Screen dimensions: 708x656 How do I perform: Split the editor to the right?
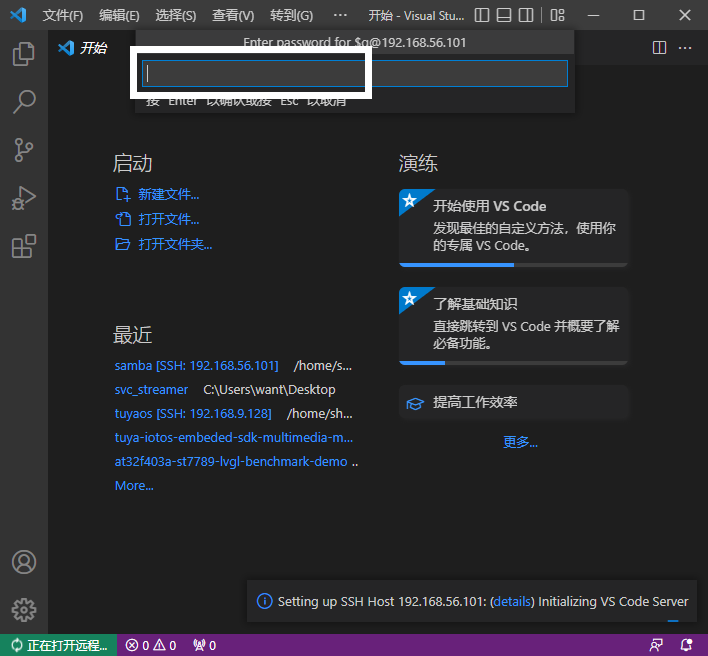pyautogui.click(x=659, y=47)
